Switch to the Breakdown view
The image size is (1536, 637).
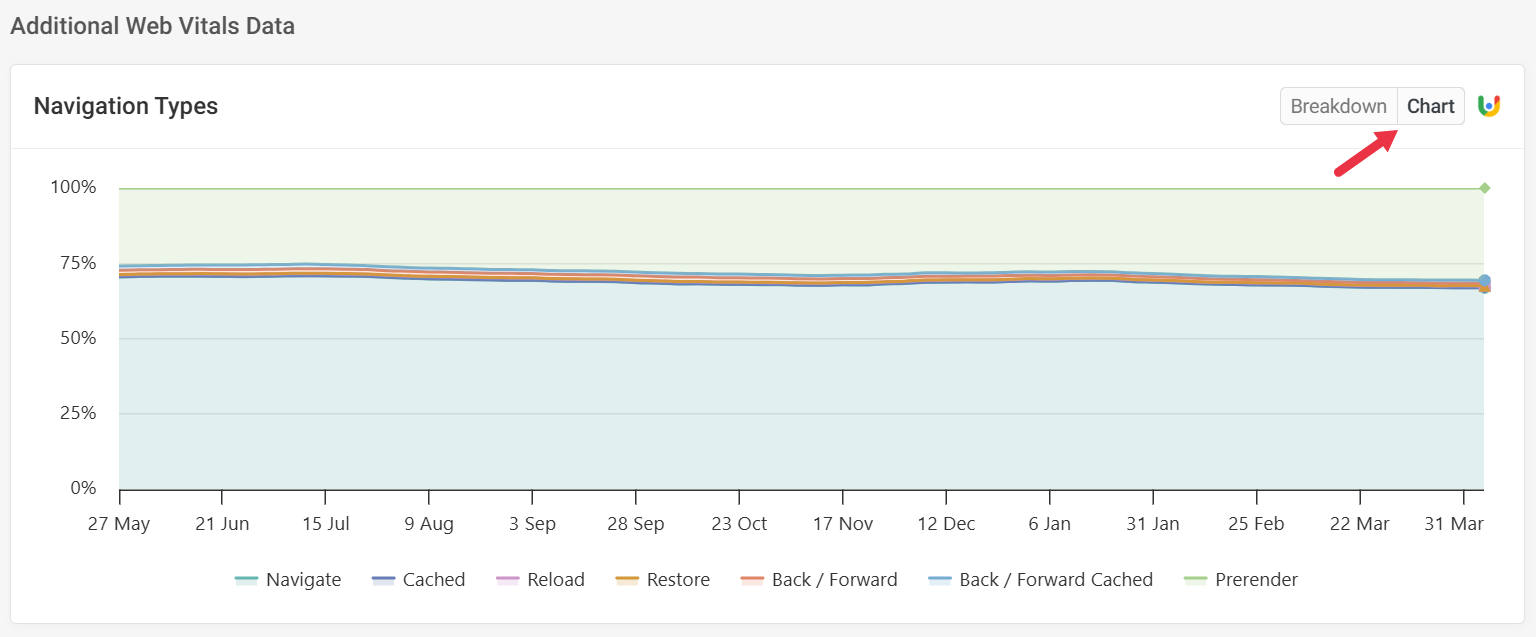1338,106
